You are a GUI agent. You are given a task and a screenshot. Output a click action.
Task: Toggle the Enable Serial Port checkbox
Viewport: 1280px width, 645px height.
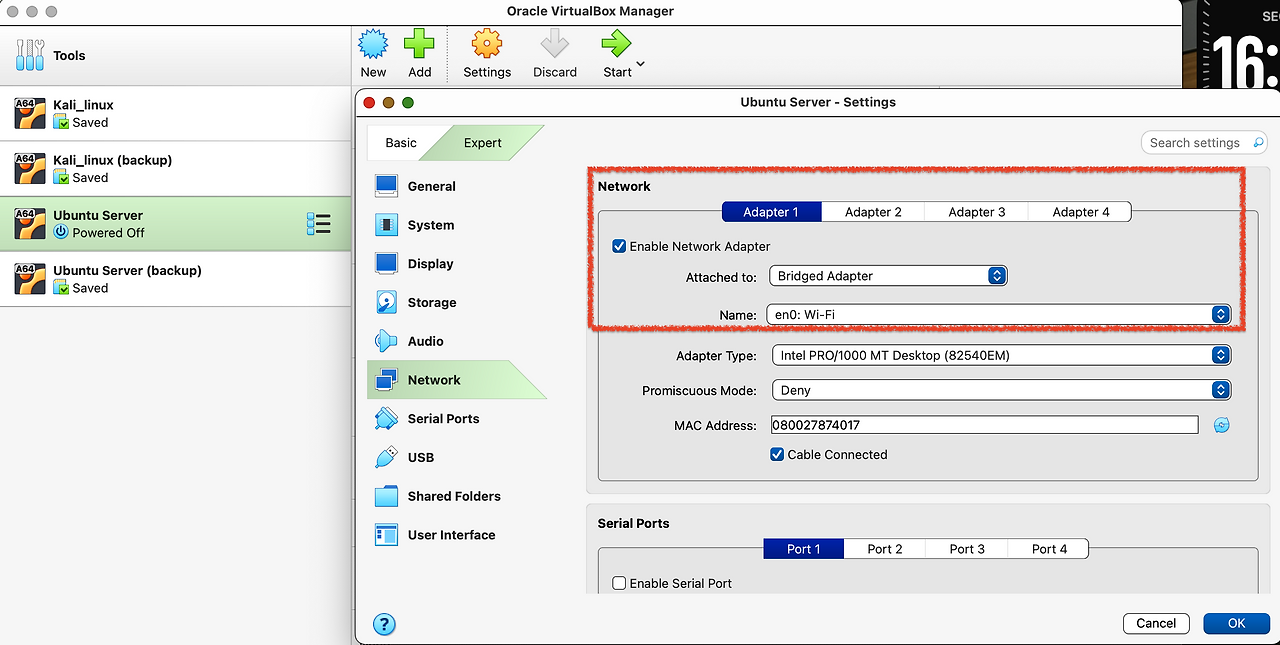pos(619,583)
